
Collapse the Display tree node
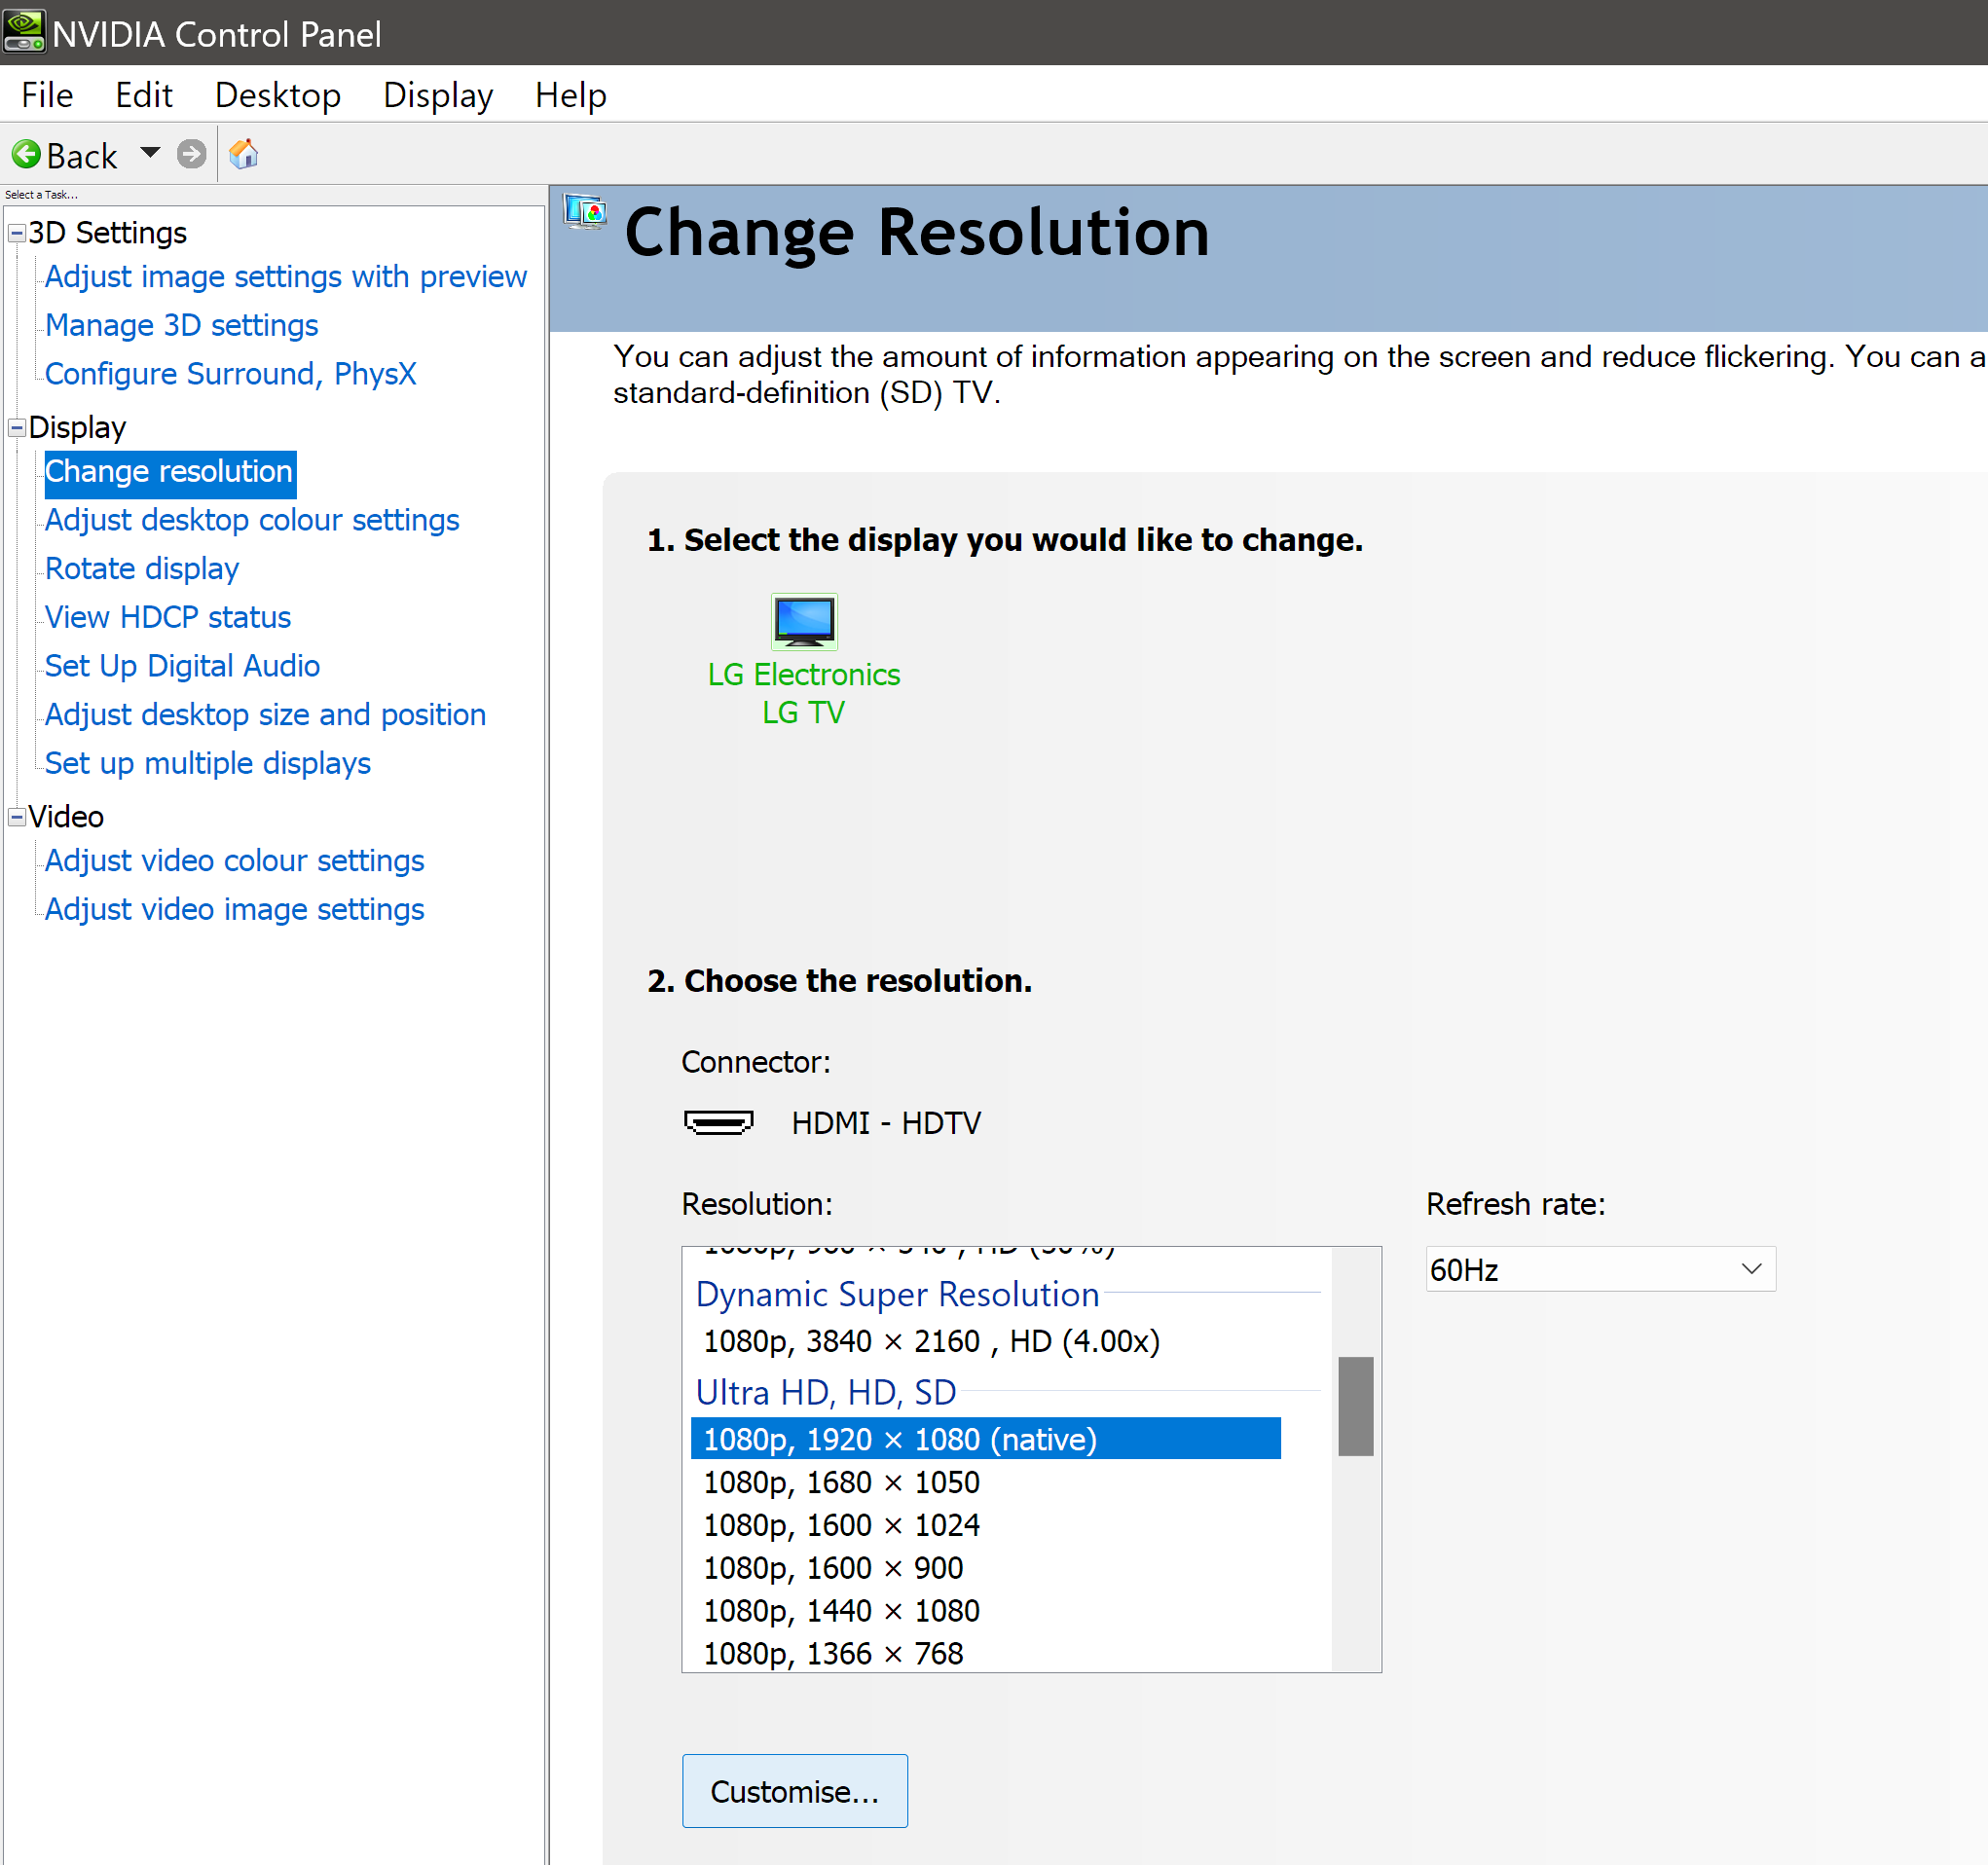[x=17, y=427]
